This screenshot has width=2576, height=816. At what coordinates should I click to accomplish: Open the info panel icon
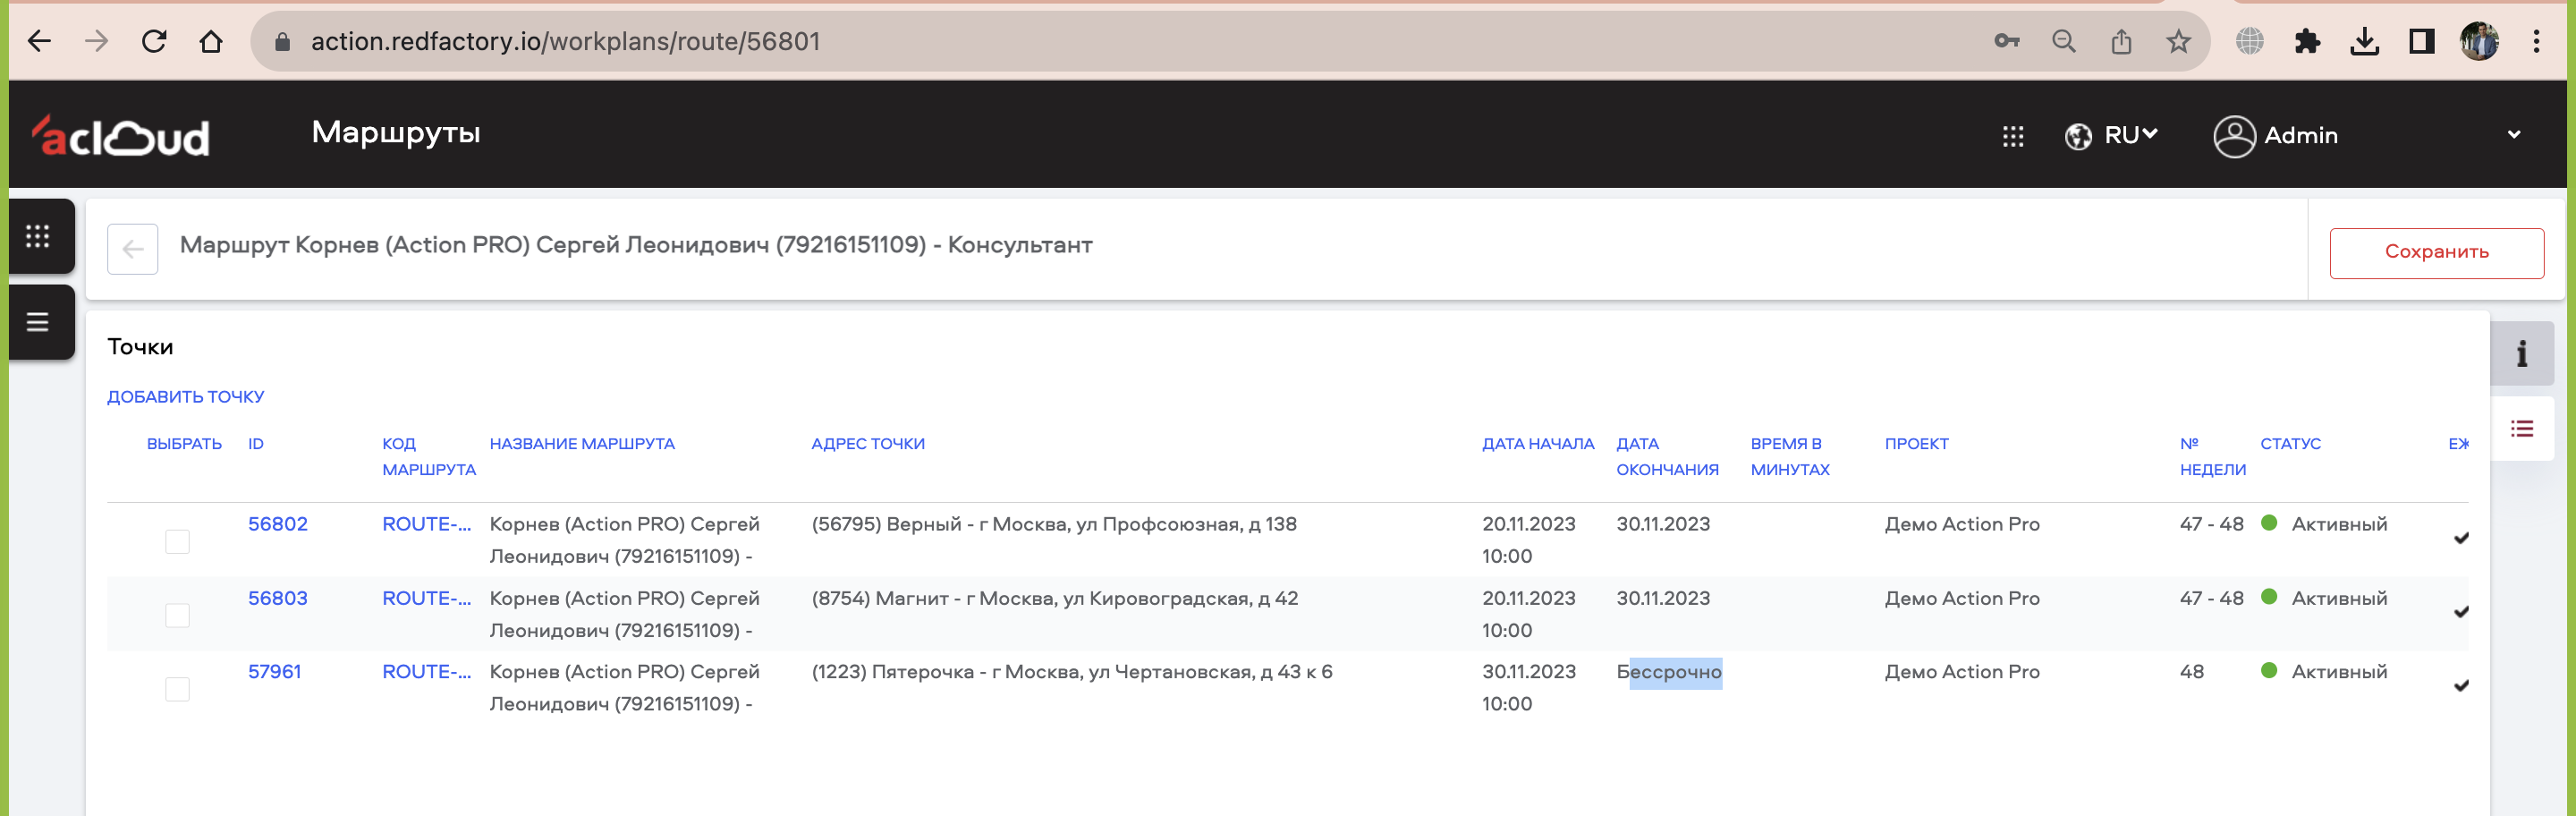[x=2522, y=353]
